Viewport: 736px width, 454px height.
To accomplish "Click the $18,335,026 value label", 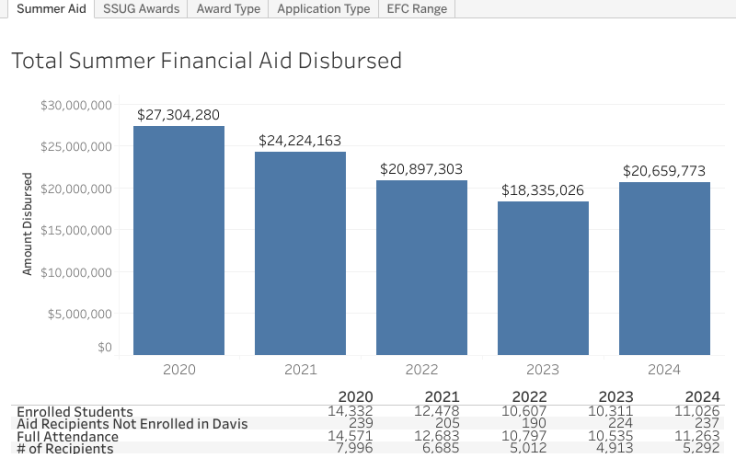I will point(543,190).
